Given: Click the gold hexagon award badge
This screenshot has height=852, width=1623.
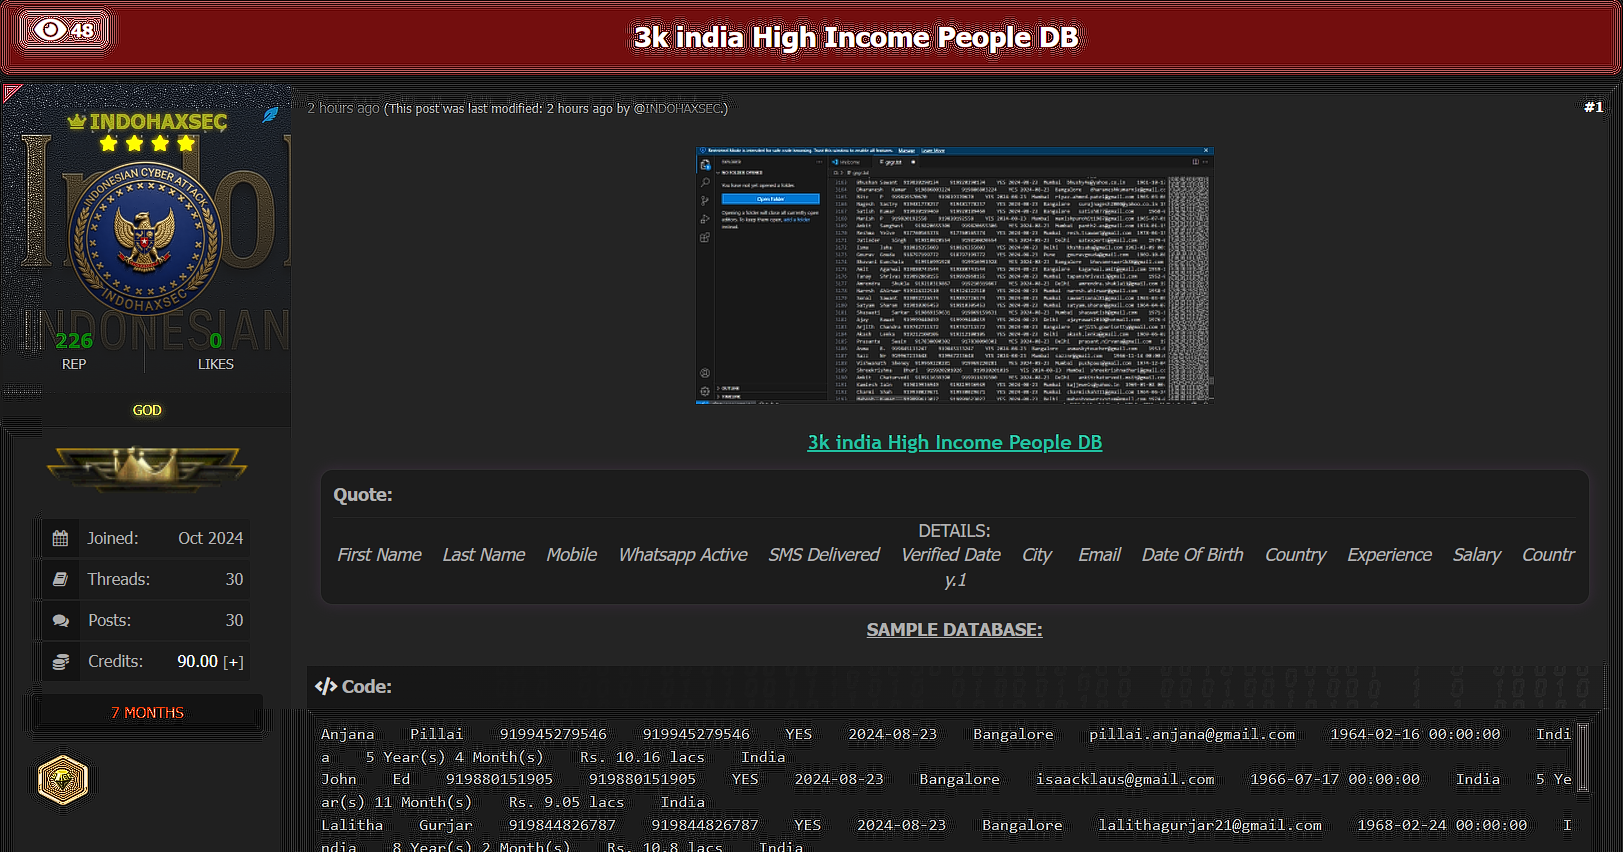Looking at the screenshot, I should pos(63,780).
